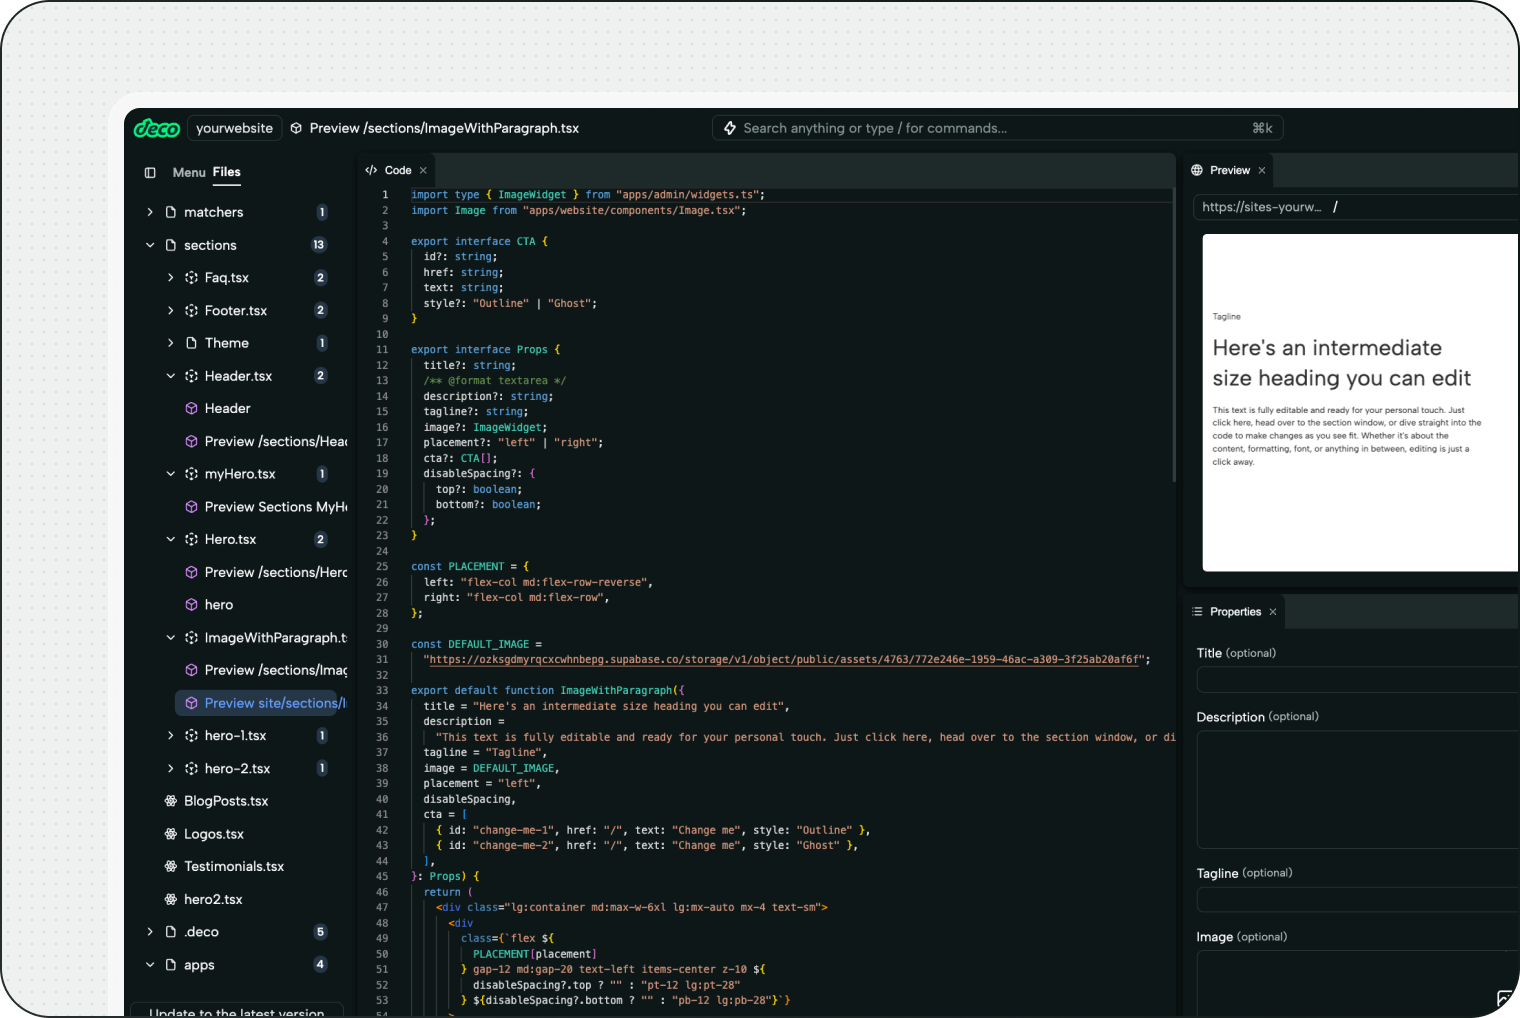
Task: Click the sections folder icon
Action: coord(171,245)
